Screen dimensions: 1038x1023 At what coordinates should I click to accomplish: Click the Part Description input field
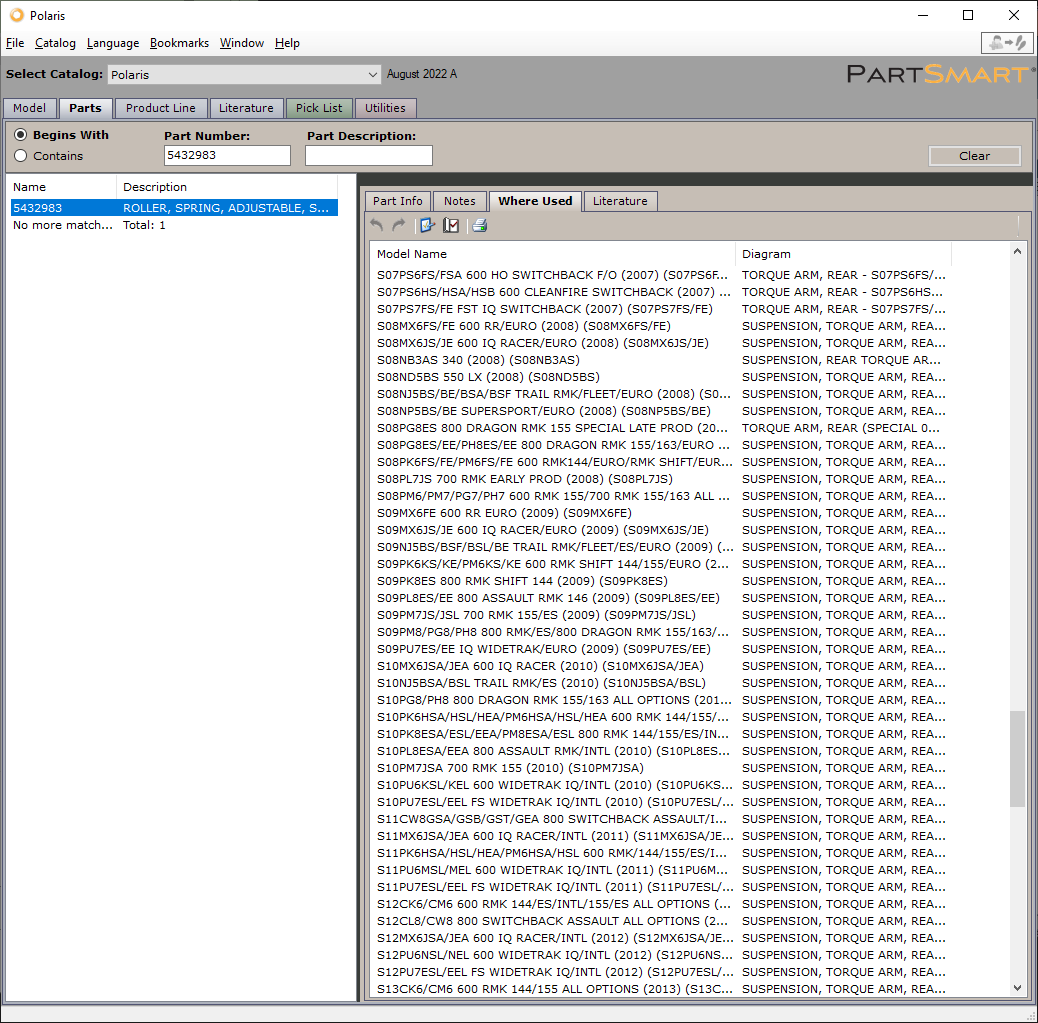tap(369, 156)
